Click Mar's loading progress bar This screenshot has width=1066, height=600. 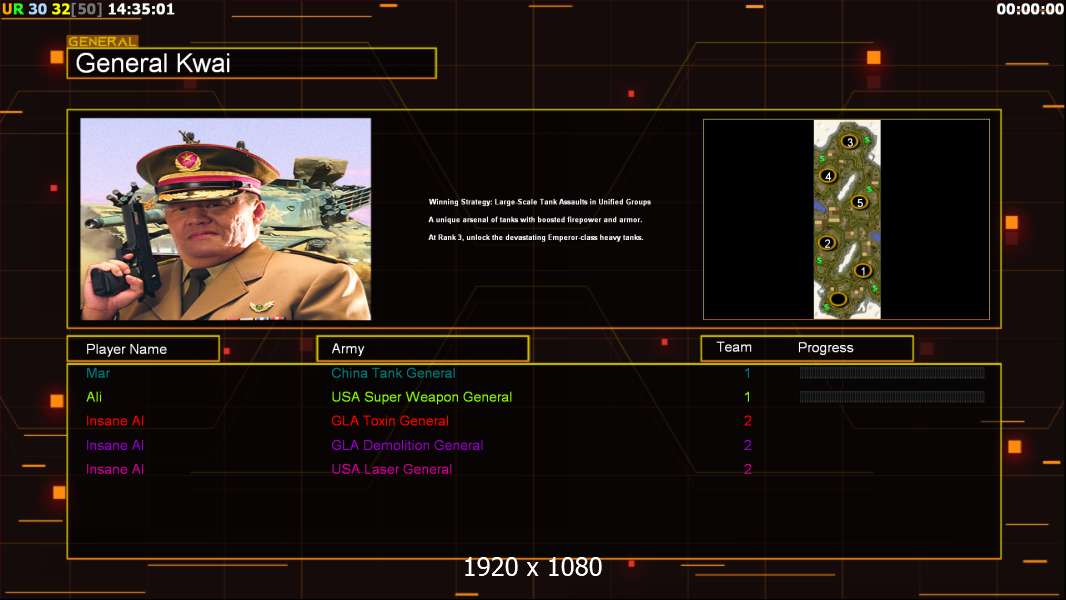pyautogui.click(x=892, y=372)
